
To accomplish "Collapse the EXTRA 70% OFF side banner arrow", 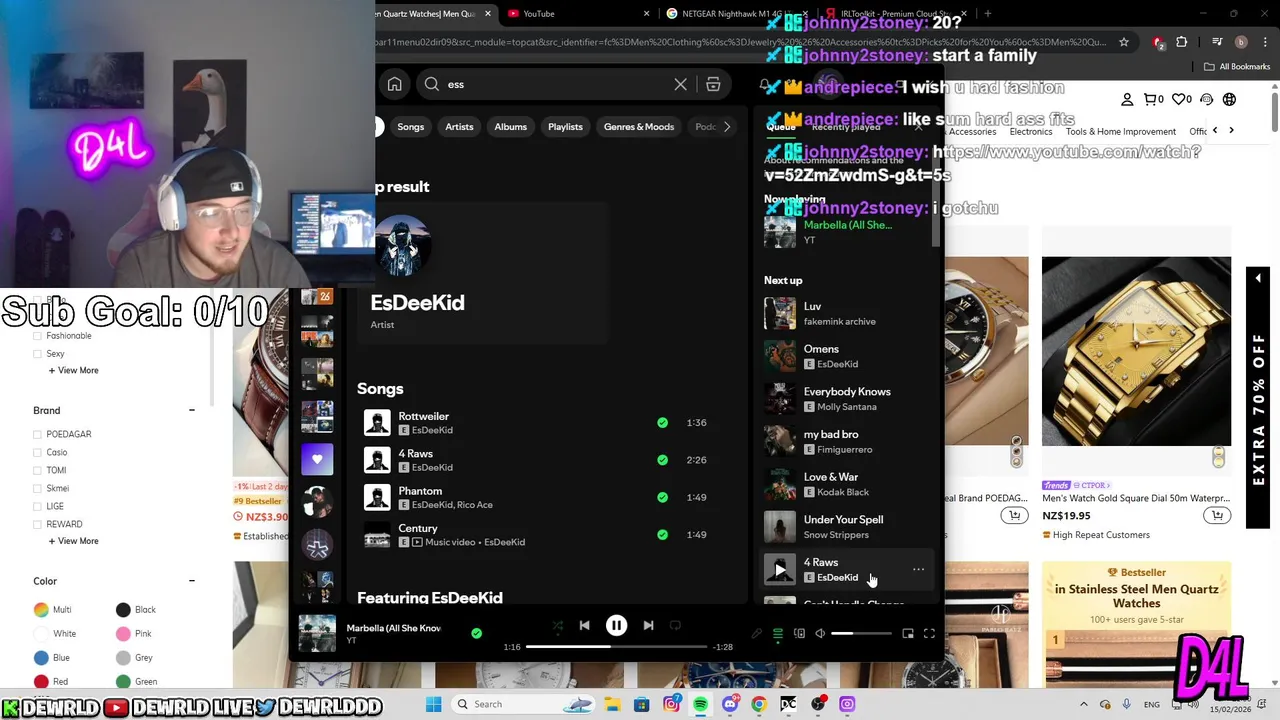I will 1258,277.
